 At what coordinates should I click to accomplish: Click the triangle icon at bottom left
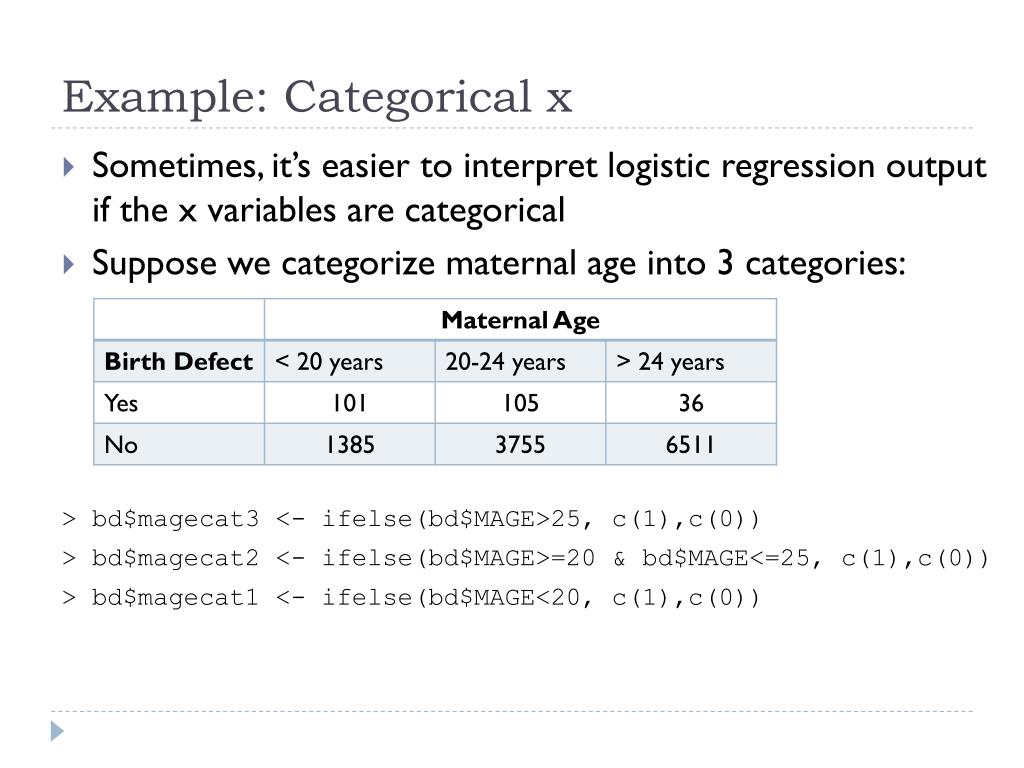(57, 731)
